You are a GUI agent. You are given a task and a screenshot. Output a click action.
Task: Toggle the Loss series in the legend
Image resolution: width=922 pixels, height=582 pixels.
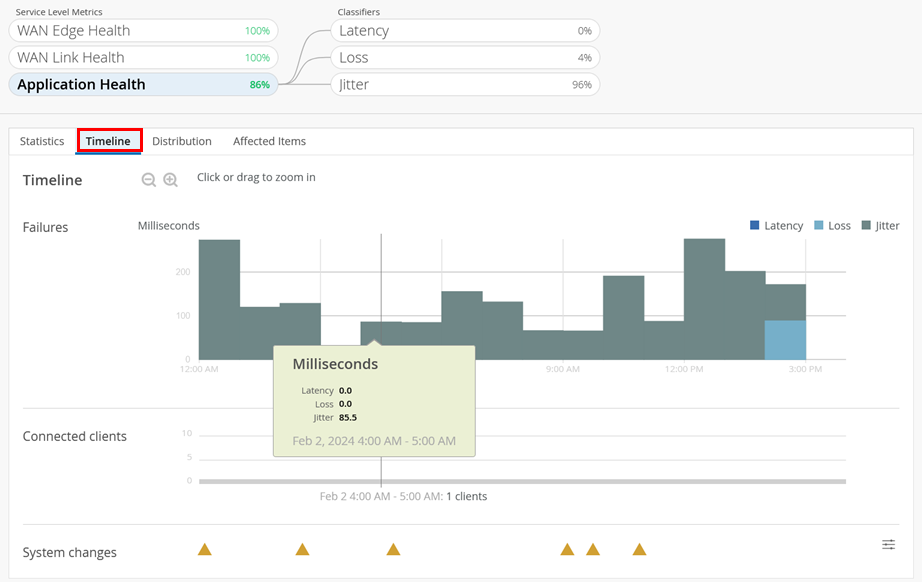pyautogui.click(x=832, y=225)
